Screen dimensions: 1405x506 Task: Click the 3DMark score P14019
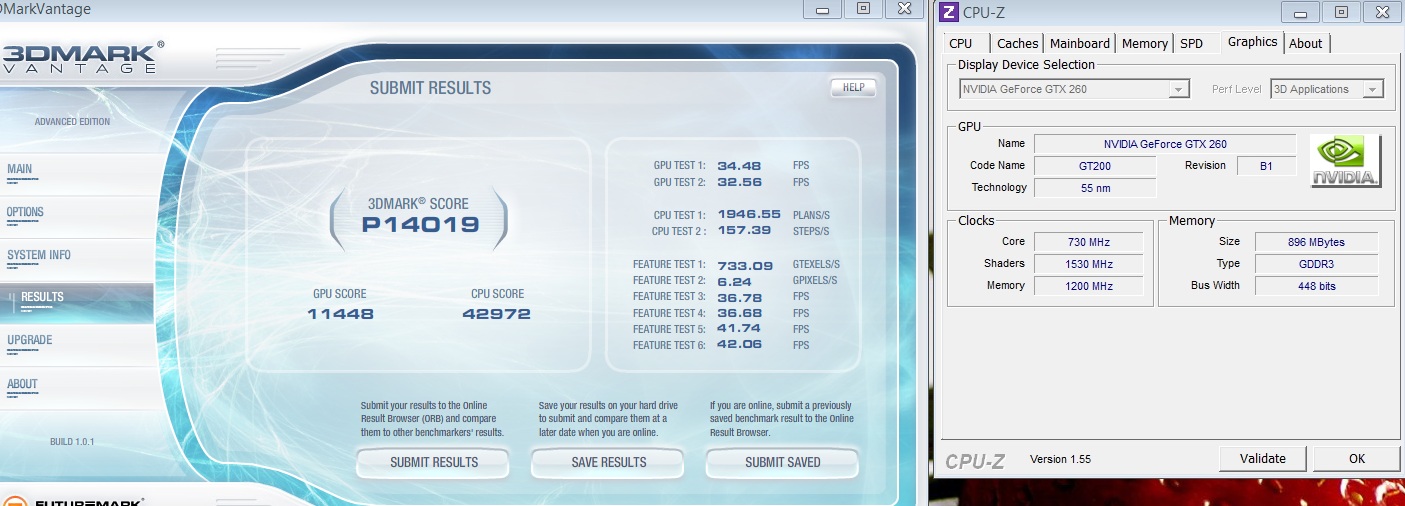pyautogui.click(x=420, y=224)
